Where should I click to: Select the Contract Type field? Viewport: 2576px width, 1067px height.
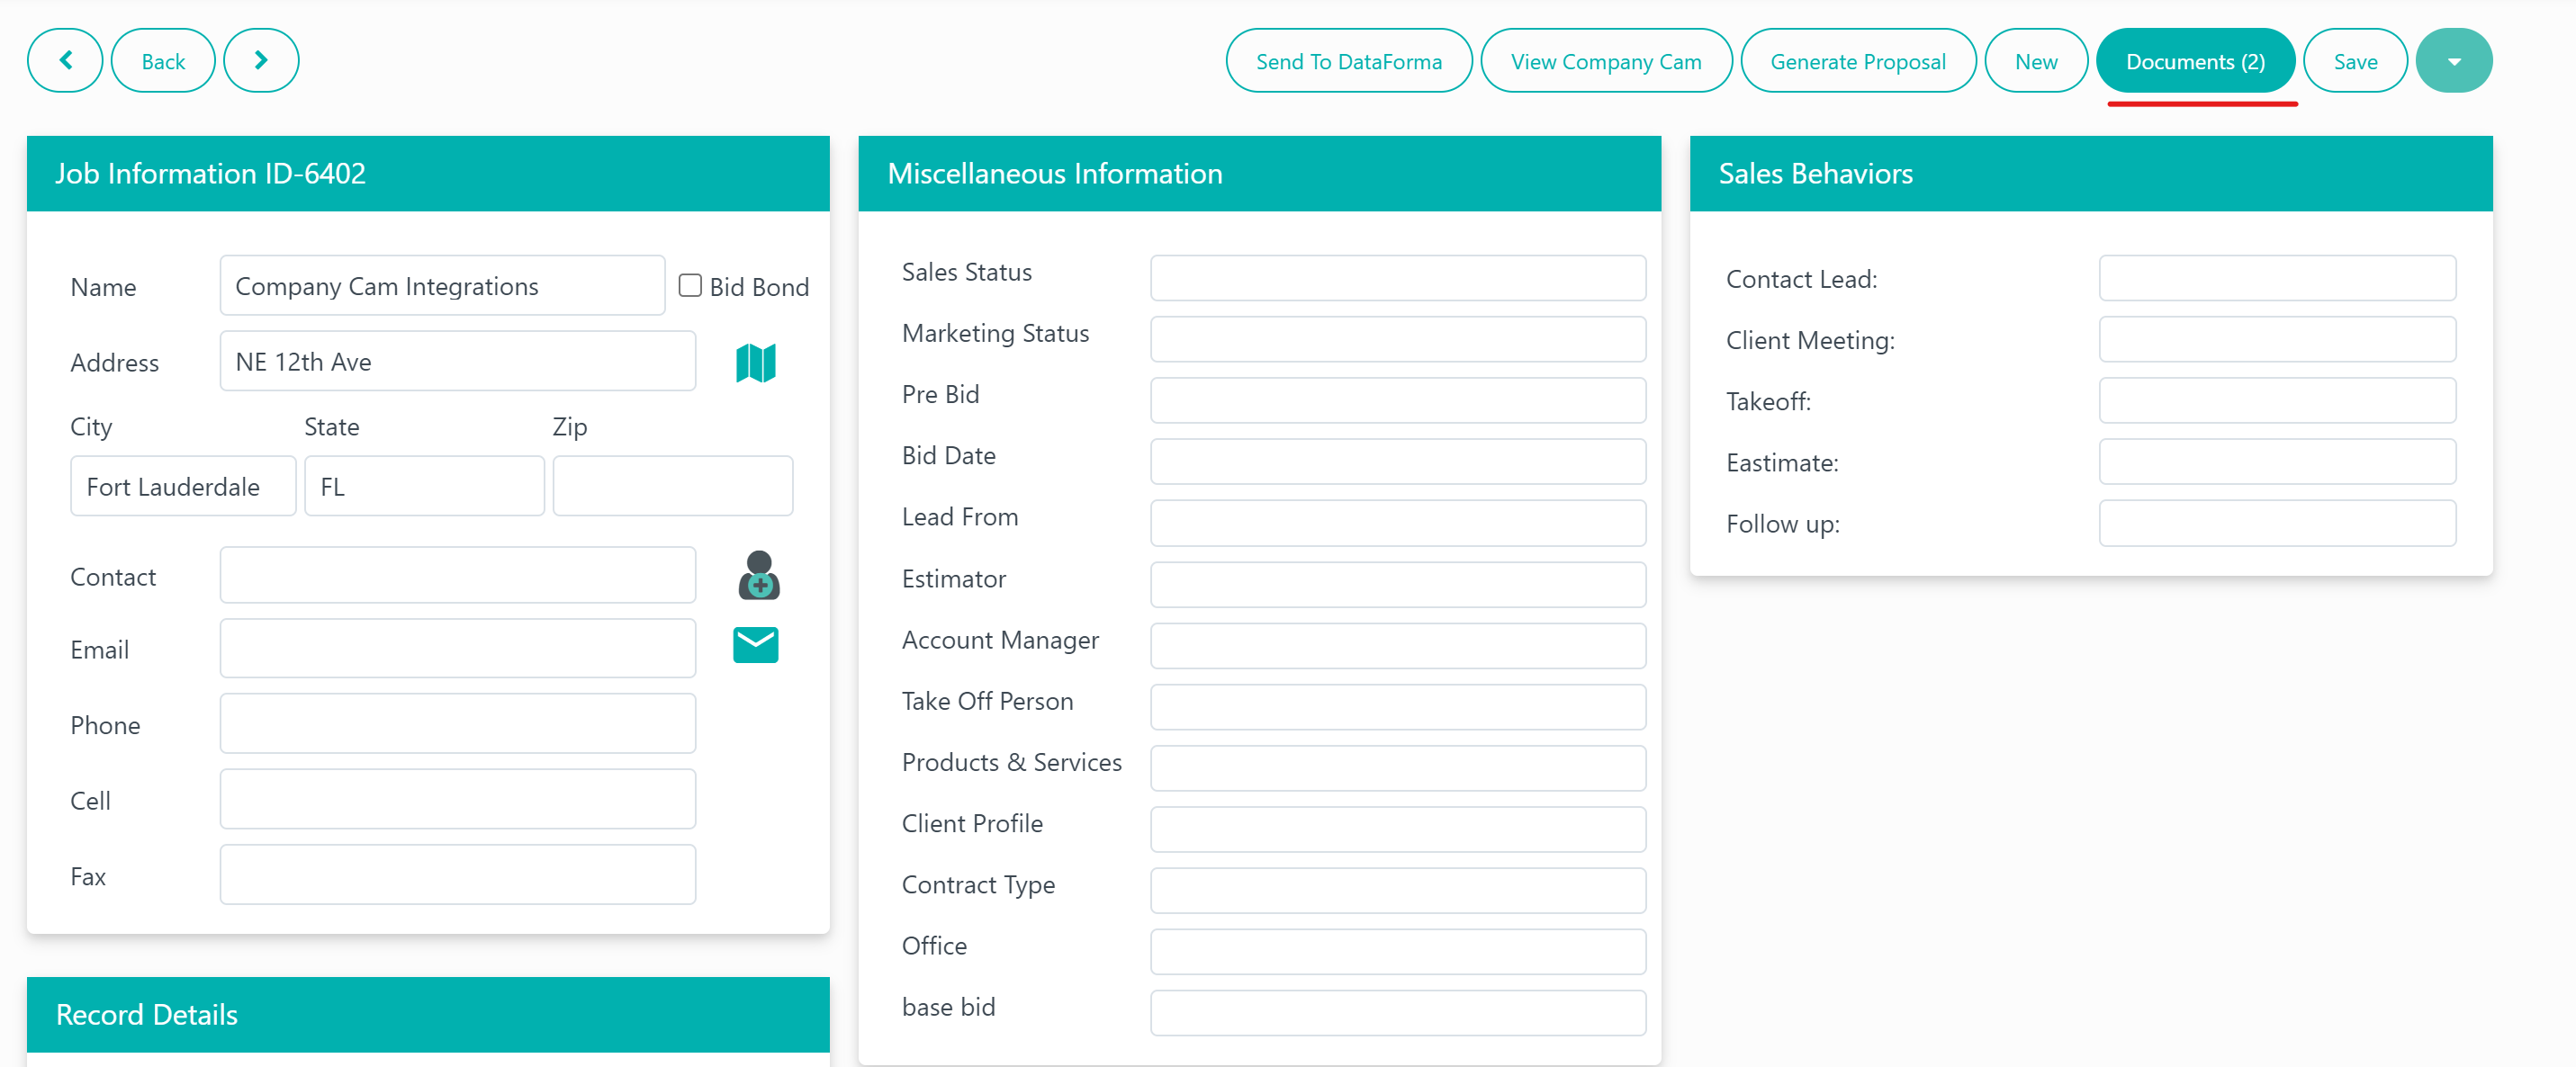pyautogui.click(x=1397, y=891)
